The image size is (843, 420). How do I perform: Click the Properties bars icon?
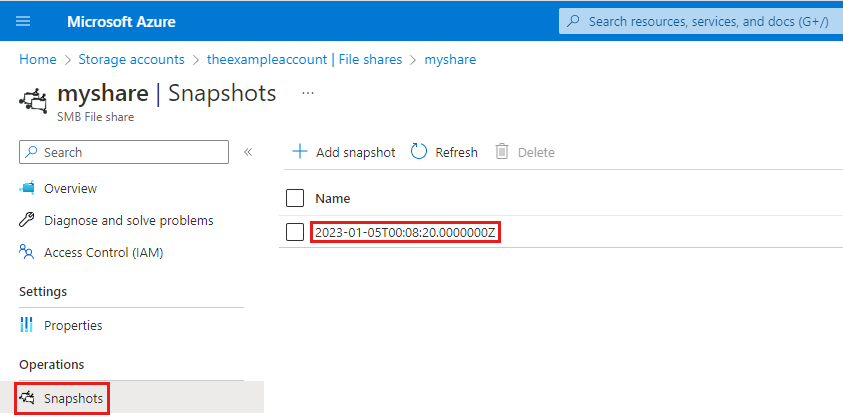27,325
